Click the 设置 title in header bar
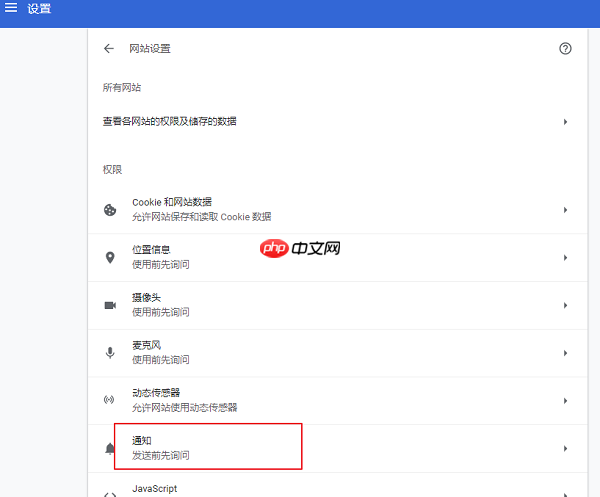The image size is (600, 497). (x=40, y=9)
